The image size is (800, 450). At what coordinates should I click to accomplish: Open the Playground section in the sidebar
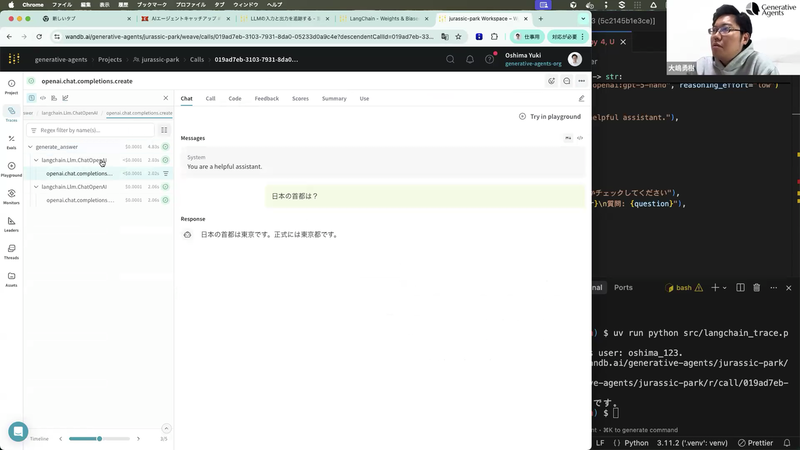tap(11, 169)
